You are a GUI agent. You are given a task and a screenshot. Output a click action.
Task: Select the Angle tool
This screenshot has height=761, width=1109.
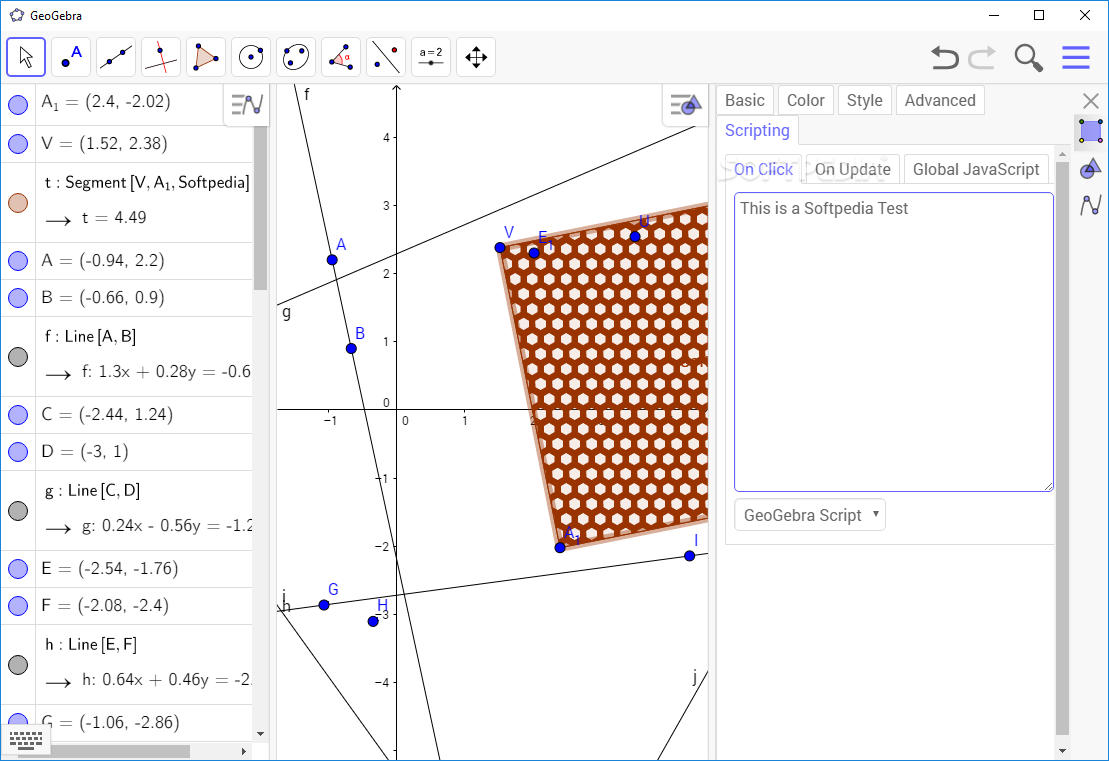pyautogui.click(x=341, y=57)
